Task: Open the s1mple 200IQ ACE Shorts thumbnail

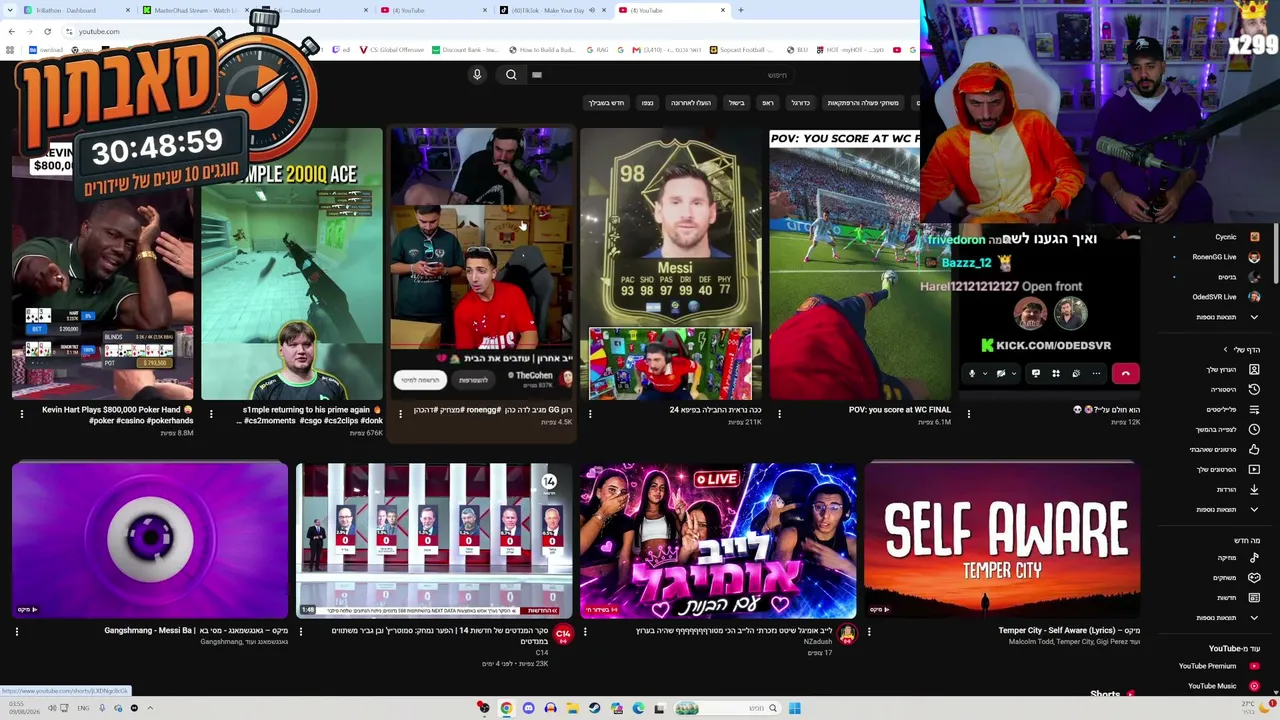Action: pos(292,264)
